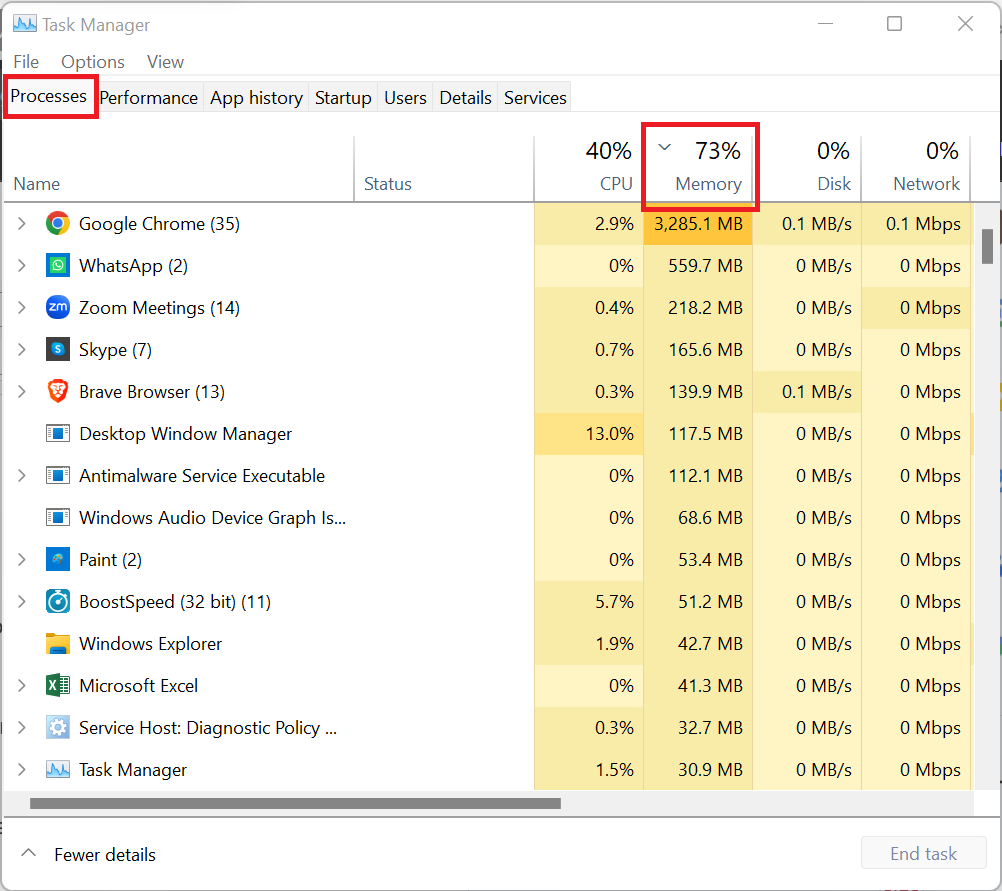The image size is (1002, 891).
Task: Switch to the Performance tab
Action: point(148,98)
